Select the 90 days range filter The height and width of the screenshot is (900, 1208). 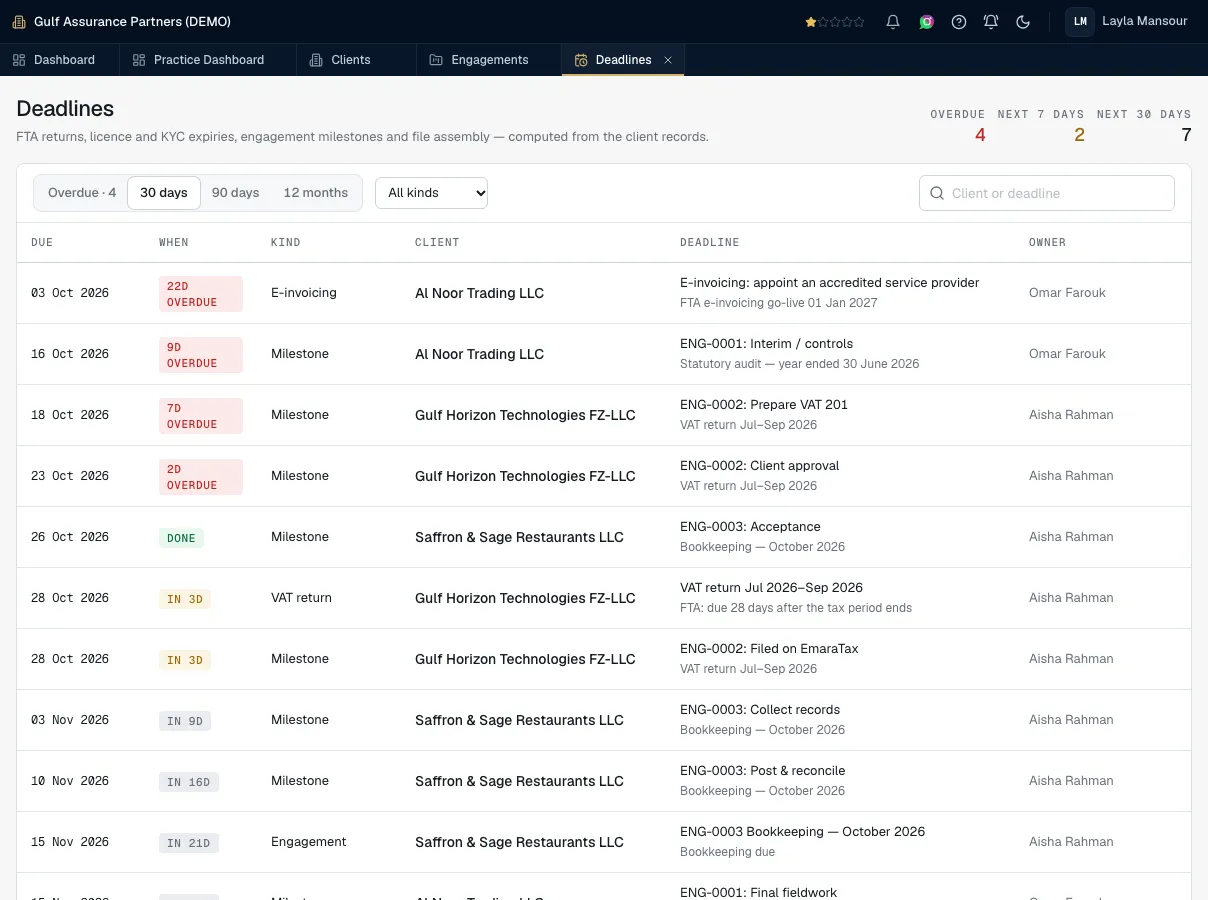[x=236, y=193]
